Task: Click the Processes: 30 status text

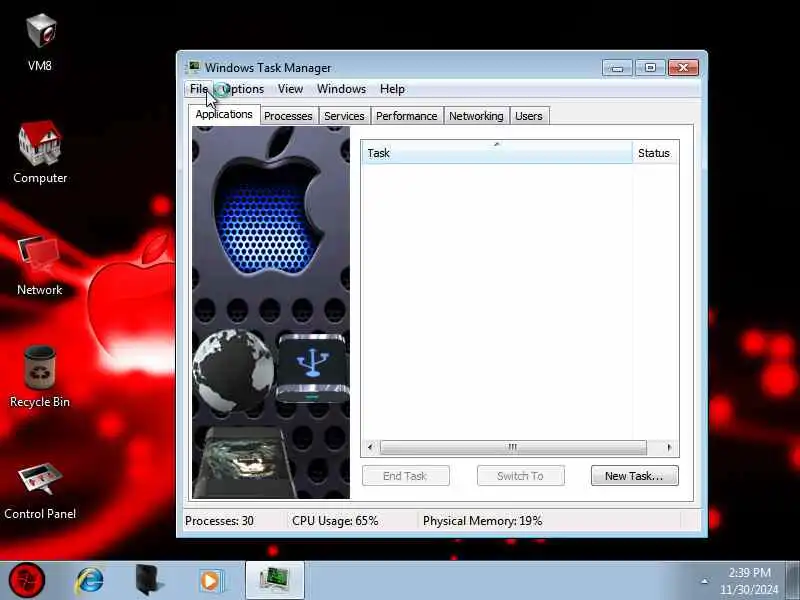Action: 219,521
